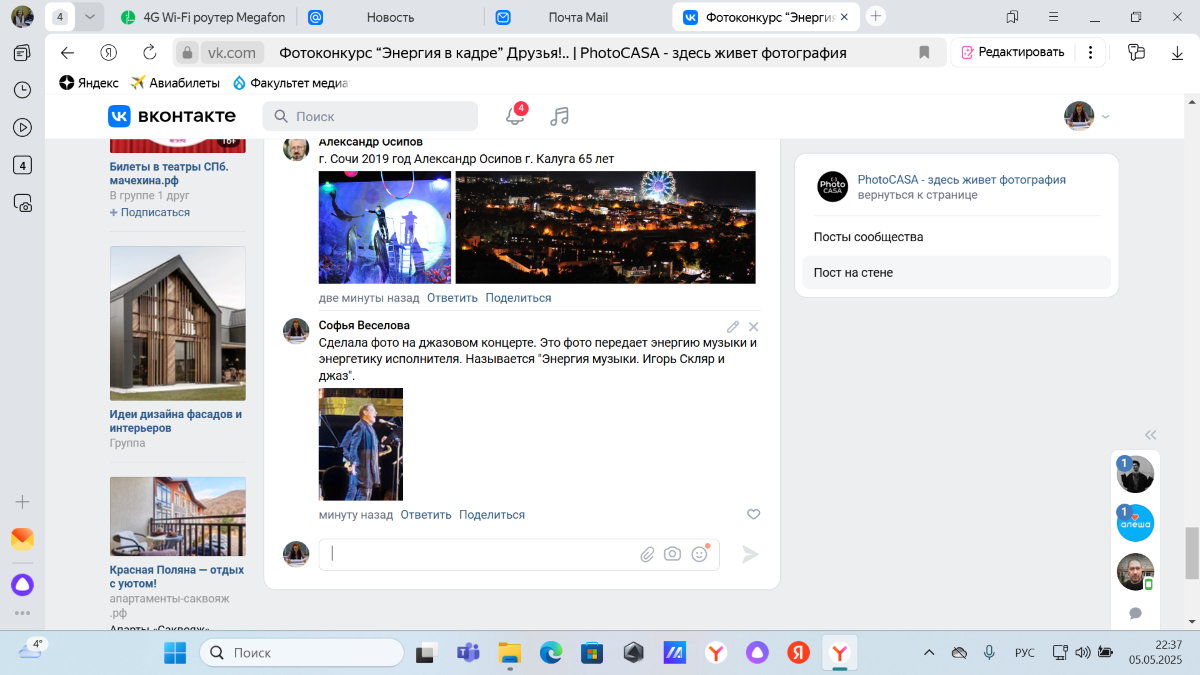This screenshot has height=675, width=1200.
Task: Open File Explorer from the taskbar
Action: [510, 653]
